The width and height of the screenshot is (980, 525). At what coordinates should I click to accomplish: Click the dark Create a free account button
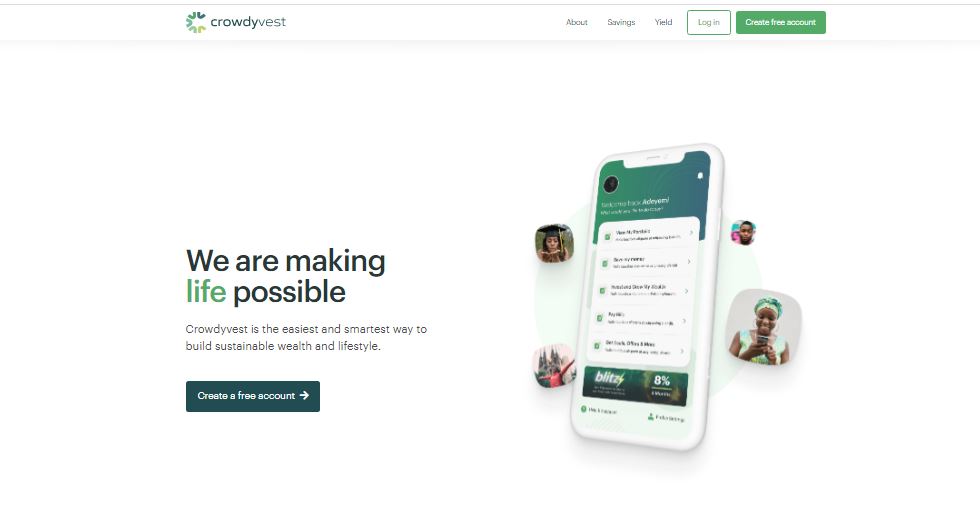coord(252,396)
